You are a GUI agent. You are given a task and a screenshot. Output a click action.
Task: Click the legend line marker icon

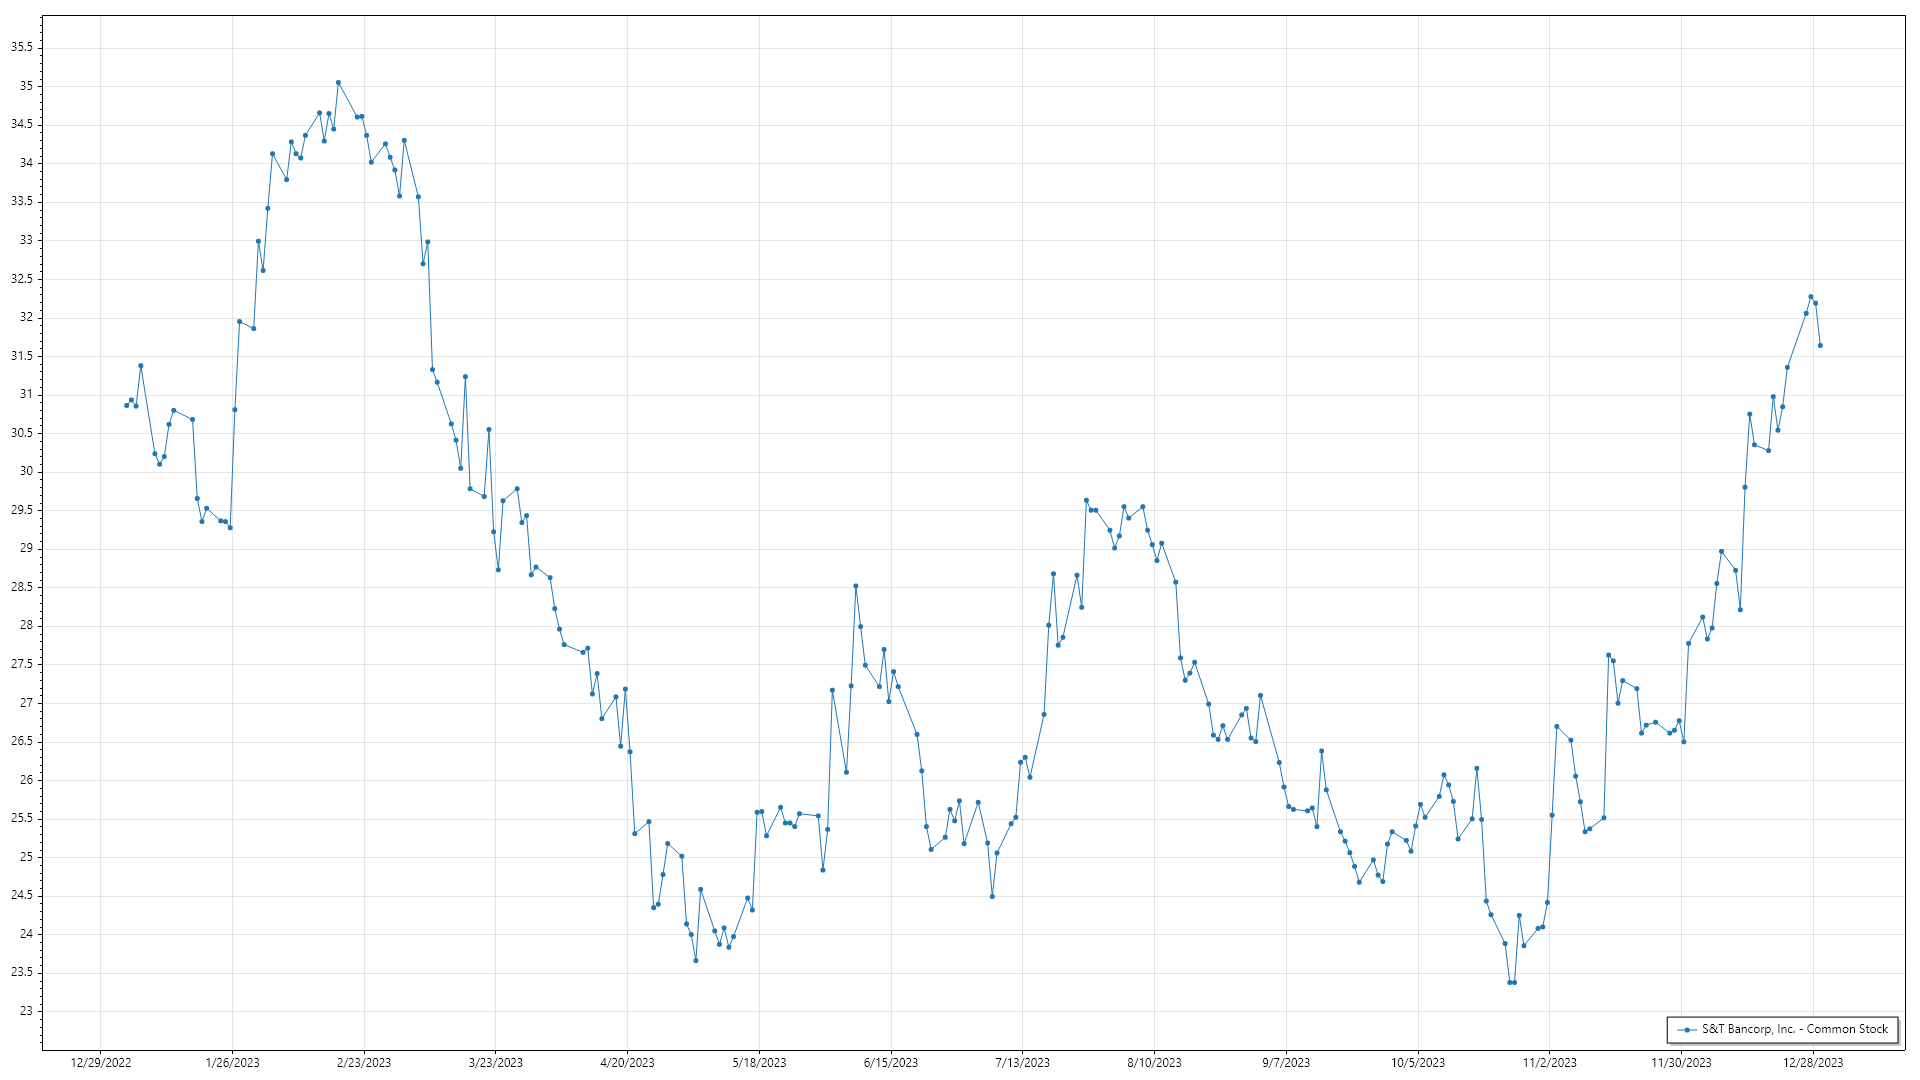(x=1687, y=1029)
